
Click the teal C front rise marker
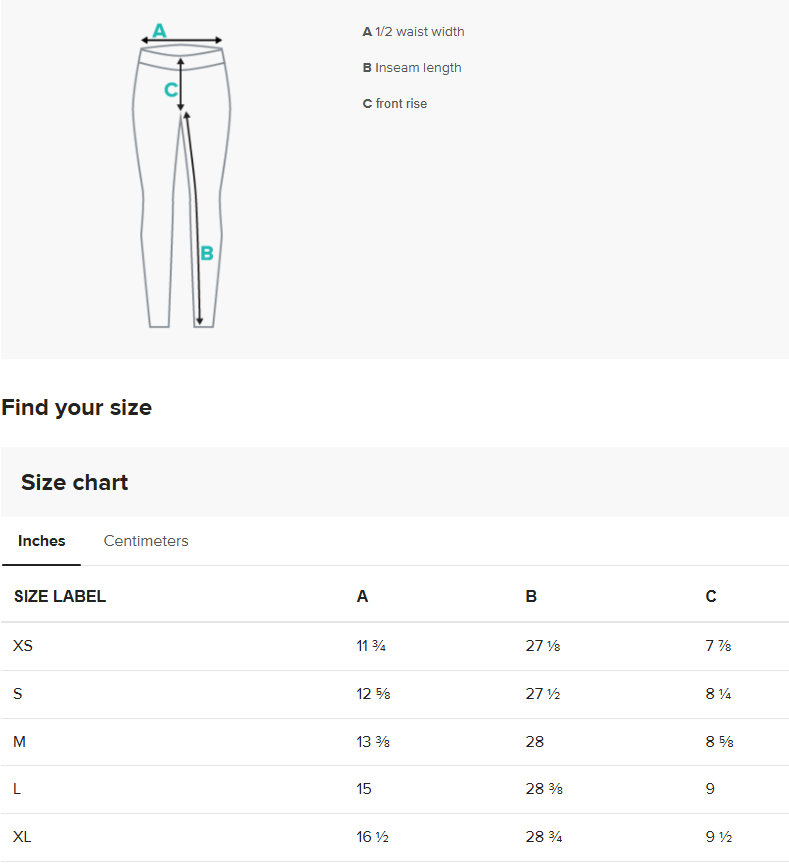click(171, 89)
